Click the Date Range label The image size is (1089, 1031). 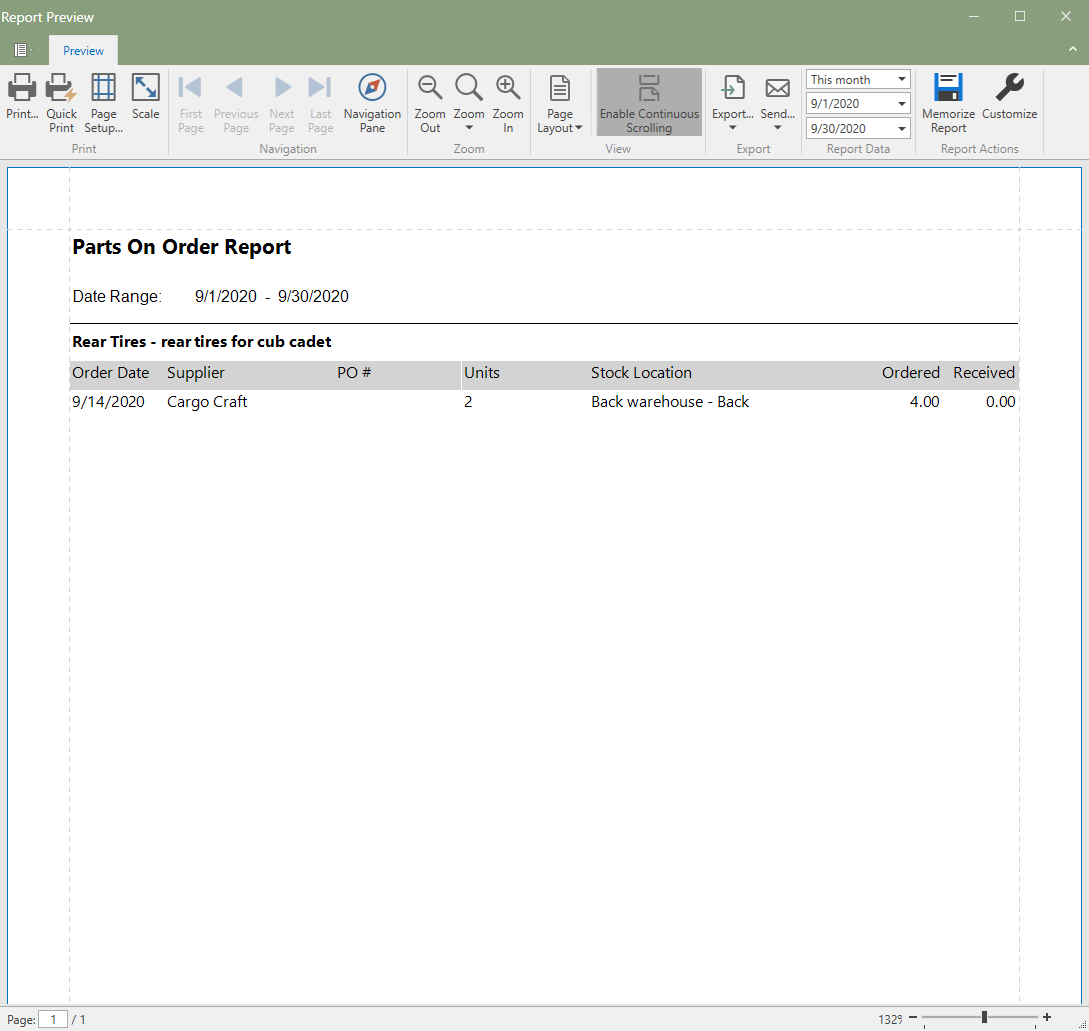(x=117, y=297)
